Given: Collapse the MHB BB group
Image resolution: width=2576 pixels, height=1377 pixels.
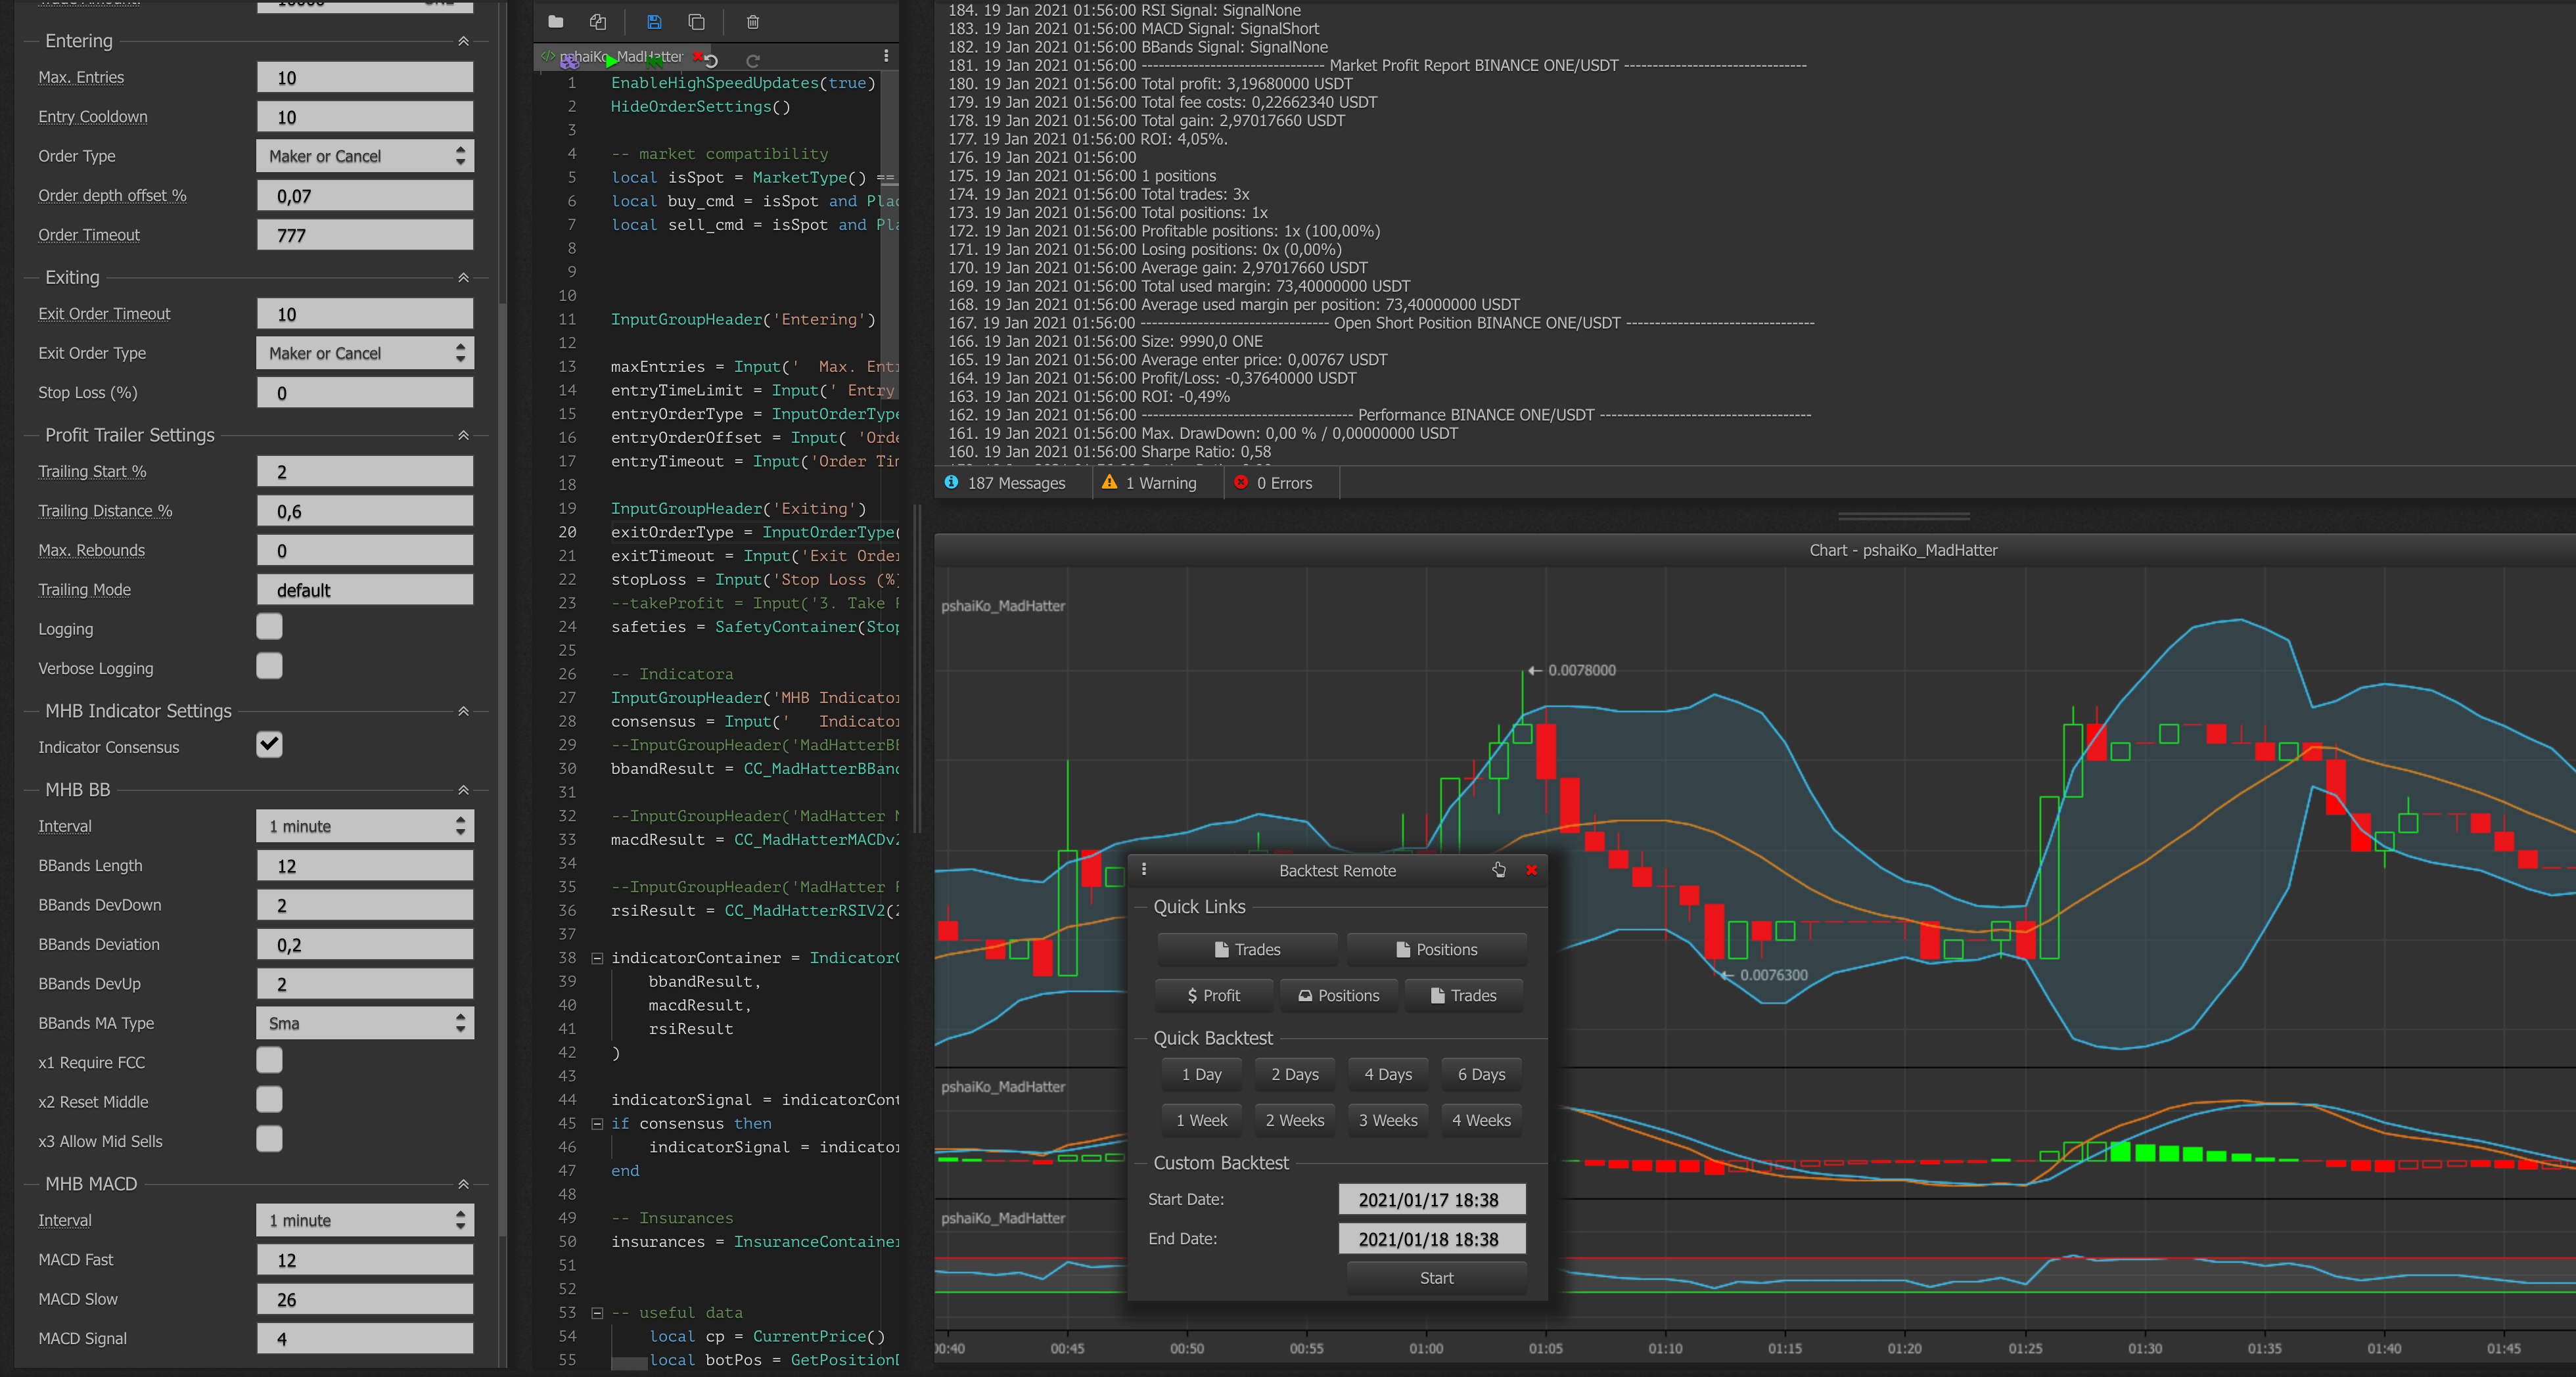Looking at the screenshot, I should click(x=463, y=790).
